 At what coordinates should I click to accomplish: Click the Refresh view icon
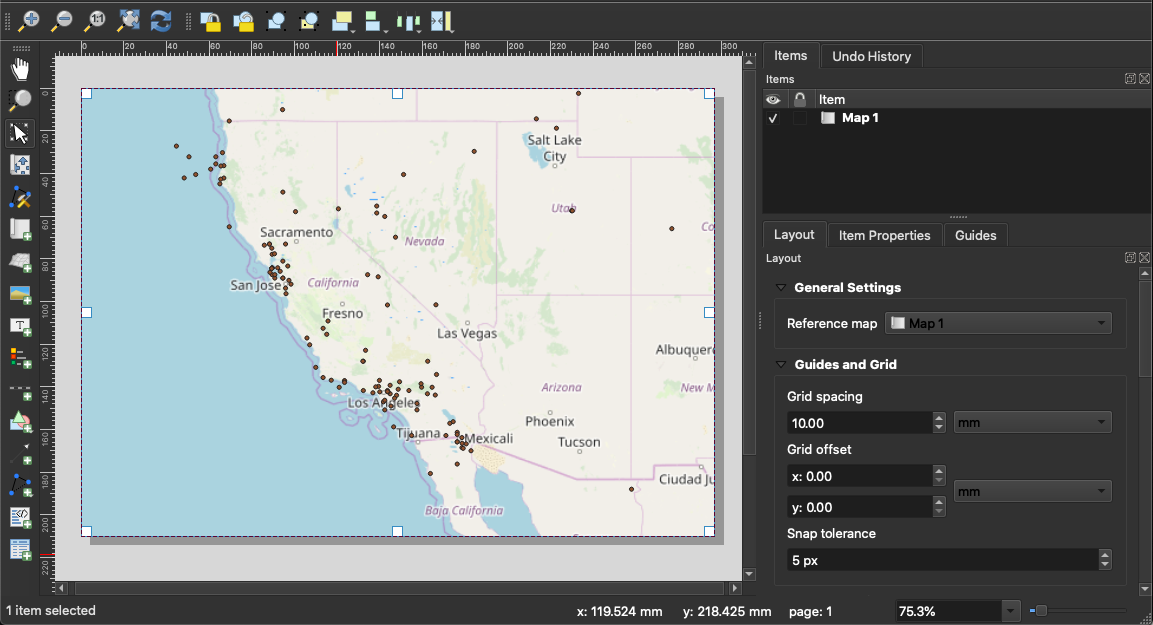tap(161, 19)
